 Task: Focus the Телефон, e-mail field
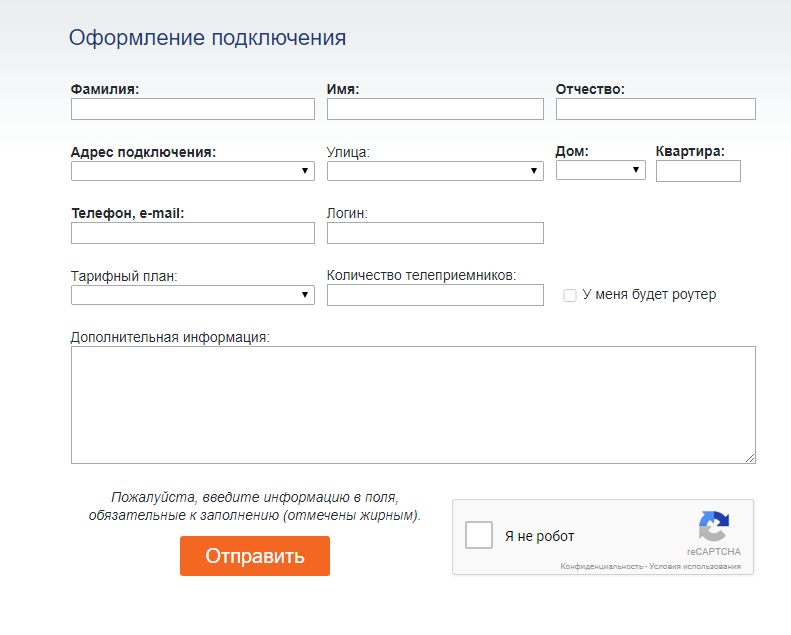click(193, 233)
